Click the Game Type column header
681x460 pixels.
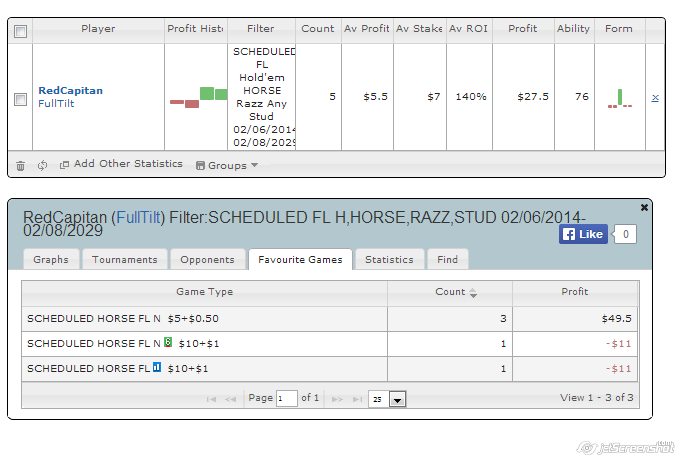pyautogui.click(x=205, y=292)
